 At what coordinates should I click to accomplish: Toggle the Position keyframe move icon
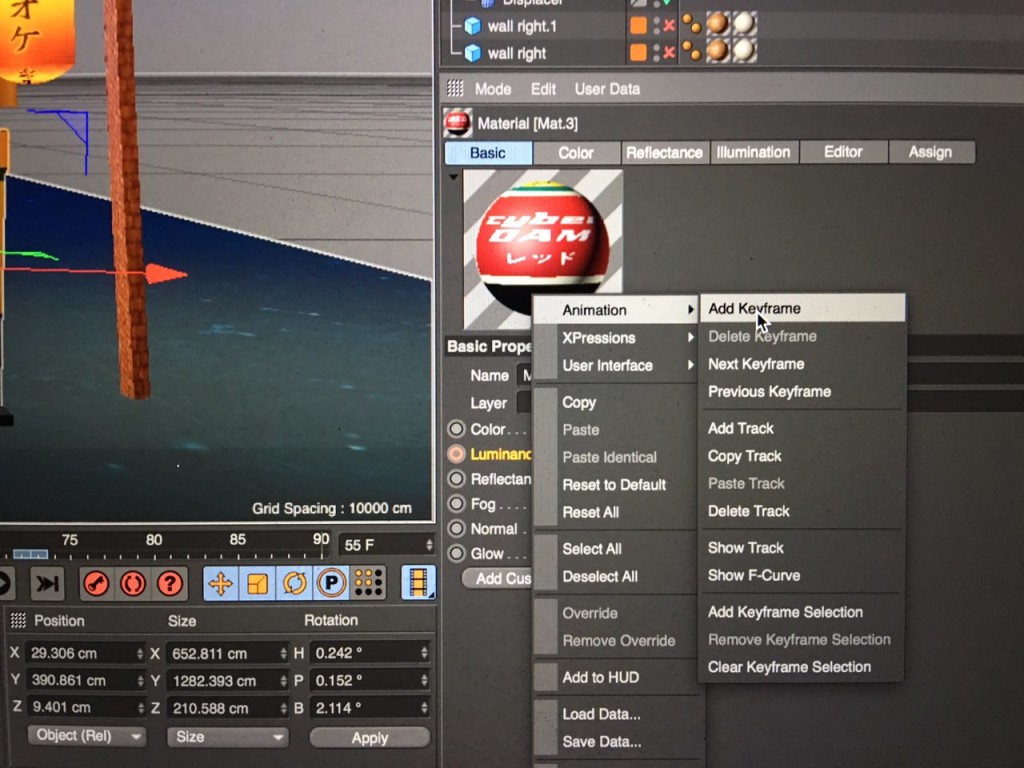(x=220, y=583)
